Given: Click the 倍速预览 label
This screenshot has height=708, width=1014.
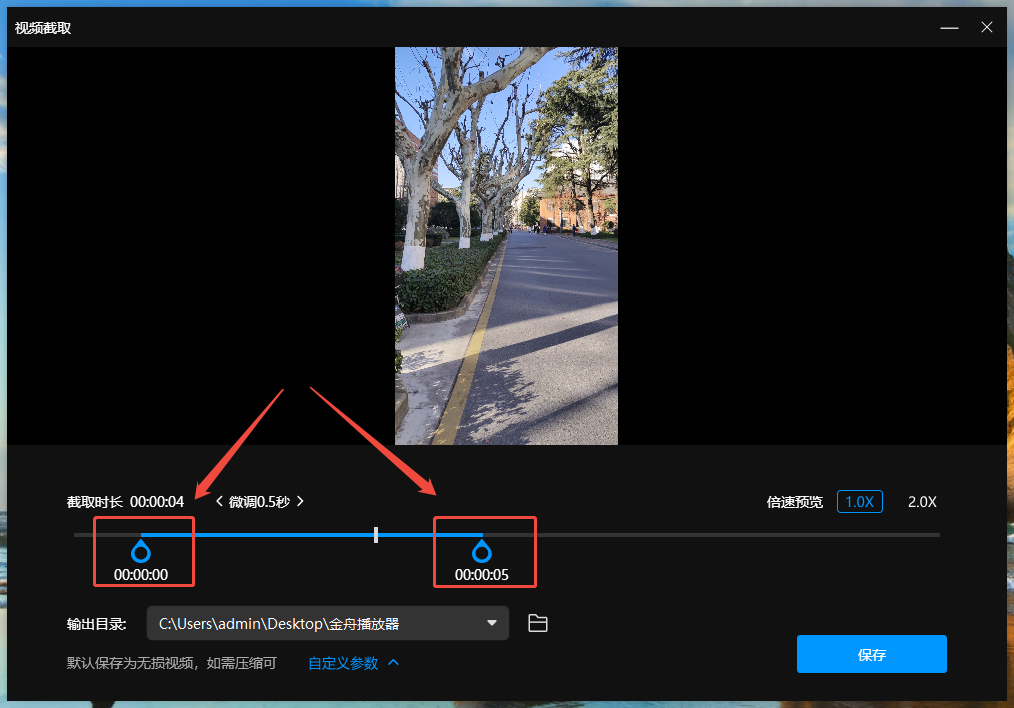Looking at the screenshot, I should (x=795, y=502).
